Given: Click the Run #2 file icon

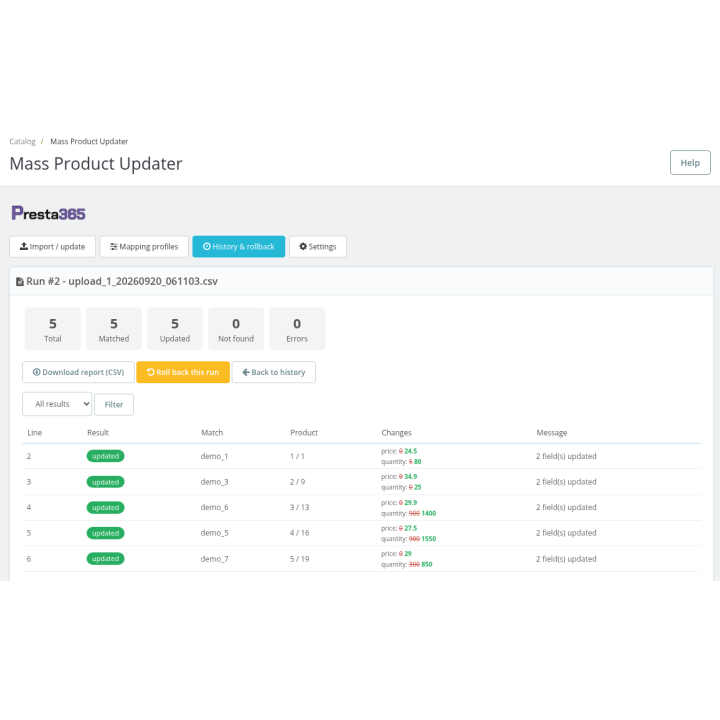Looking at the screenshot, I should (20, 281).
